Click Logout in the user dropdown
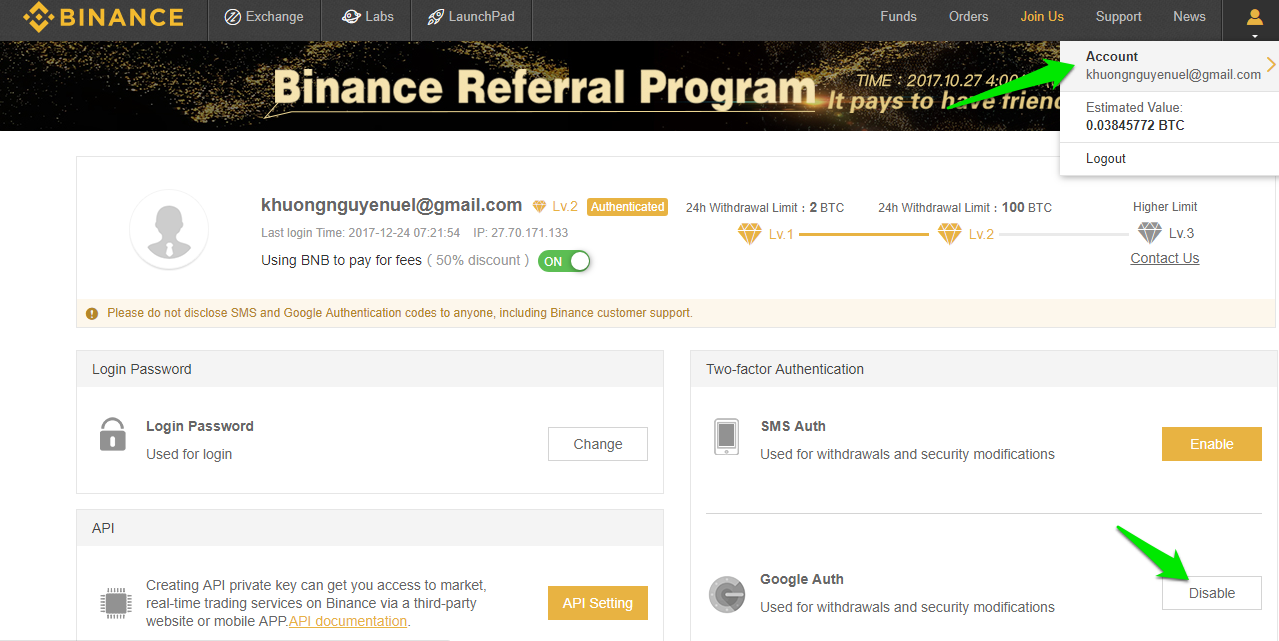This screenshot has height=641, width=1279. tap(1106, 158)
